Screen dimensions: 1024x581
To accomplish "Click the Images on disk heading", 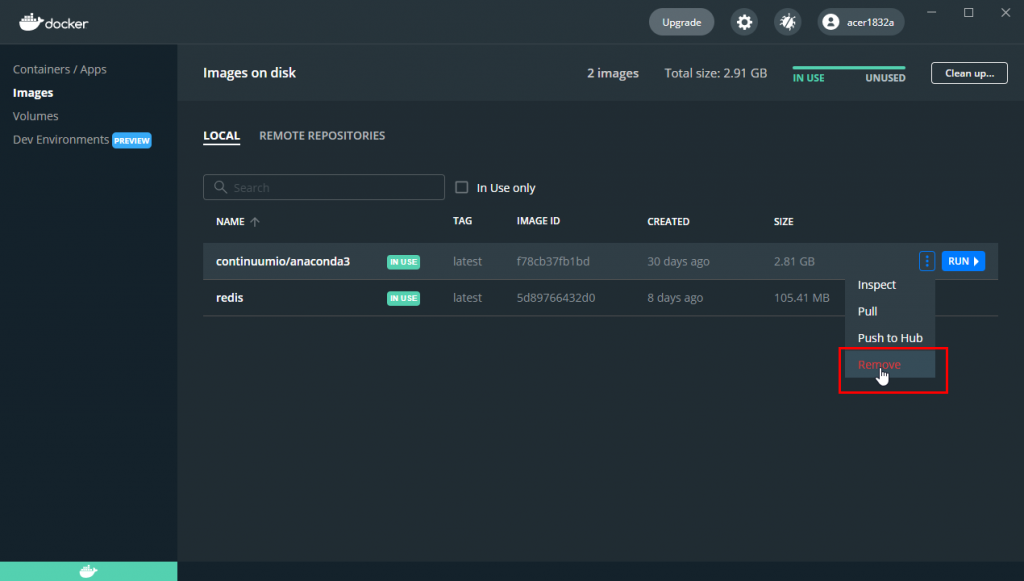I will (249, 73).
